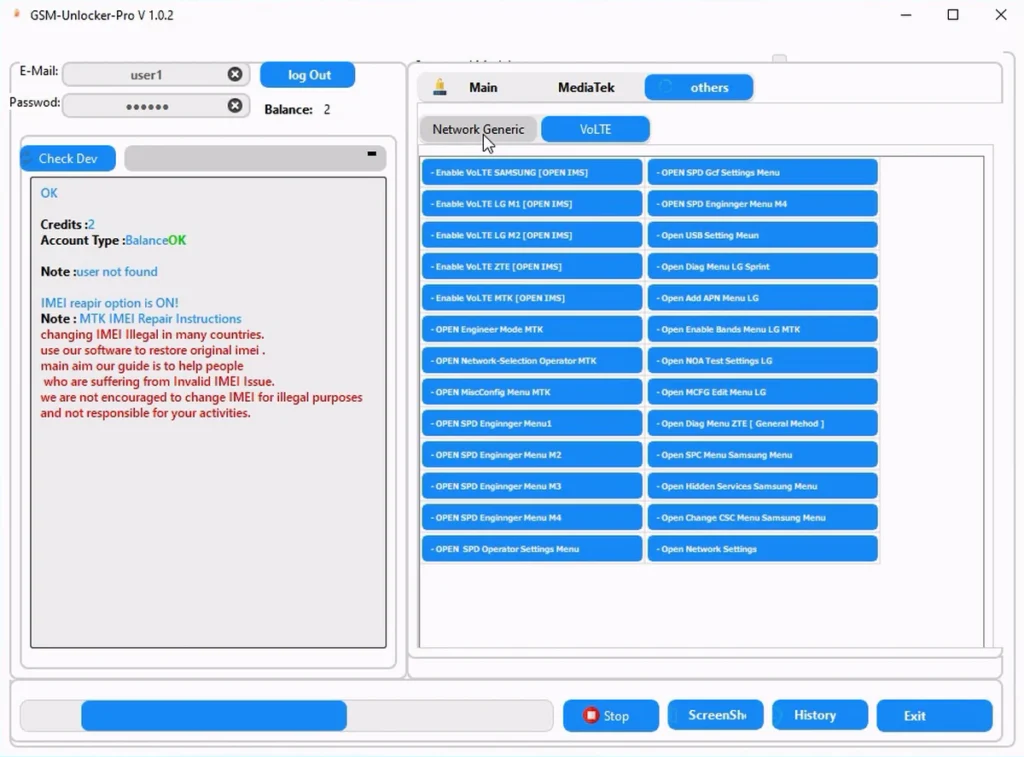This screenshot has width=1024, height=757.
Task: Switch to Network Generic sub-tab
Action: pyautogui.click(x=478, y=130)
